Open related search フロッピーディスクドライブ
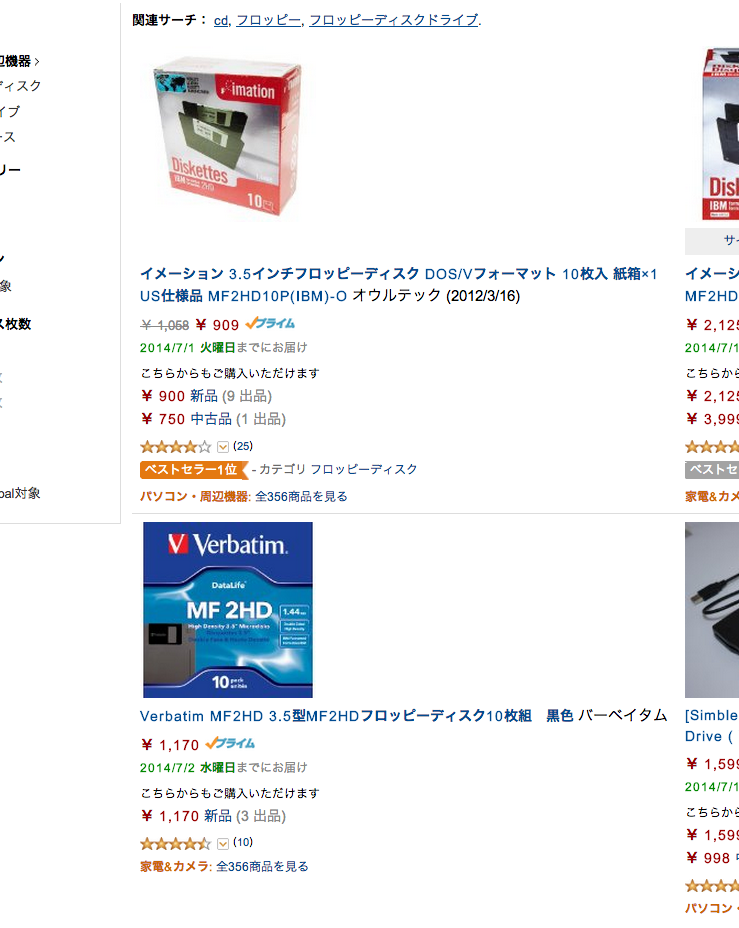 click(x=393, y=20)
